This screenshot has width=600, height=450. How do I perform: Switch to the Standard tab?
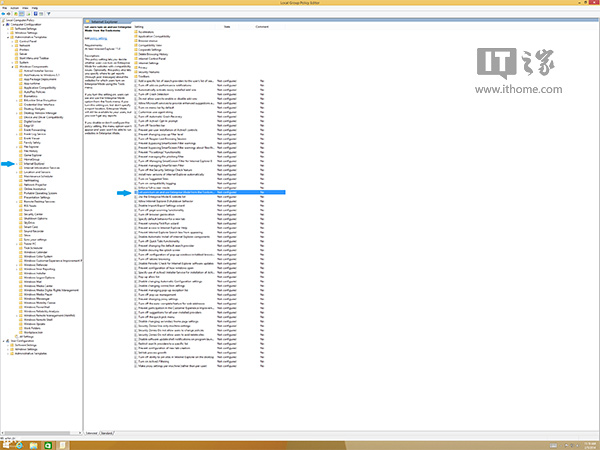click(106, 433)
